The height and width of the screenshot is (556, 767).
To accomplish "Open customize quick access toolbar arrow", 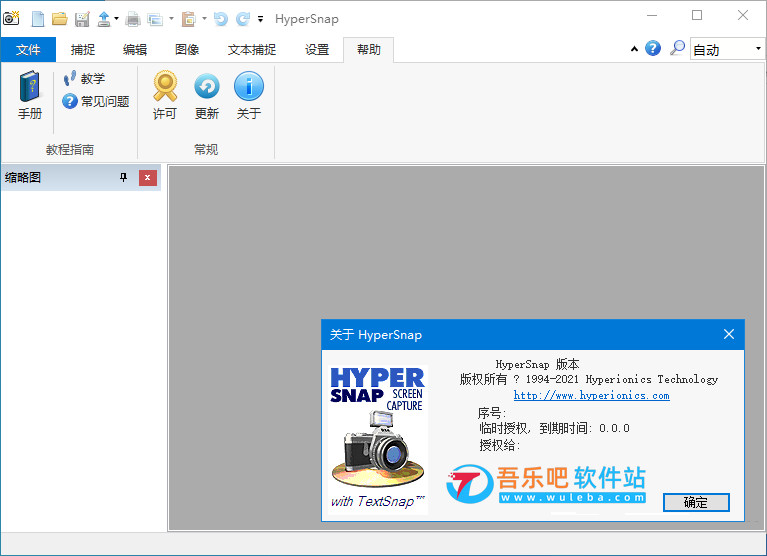I will click(260, 19).
